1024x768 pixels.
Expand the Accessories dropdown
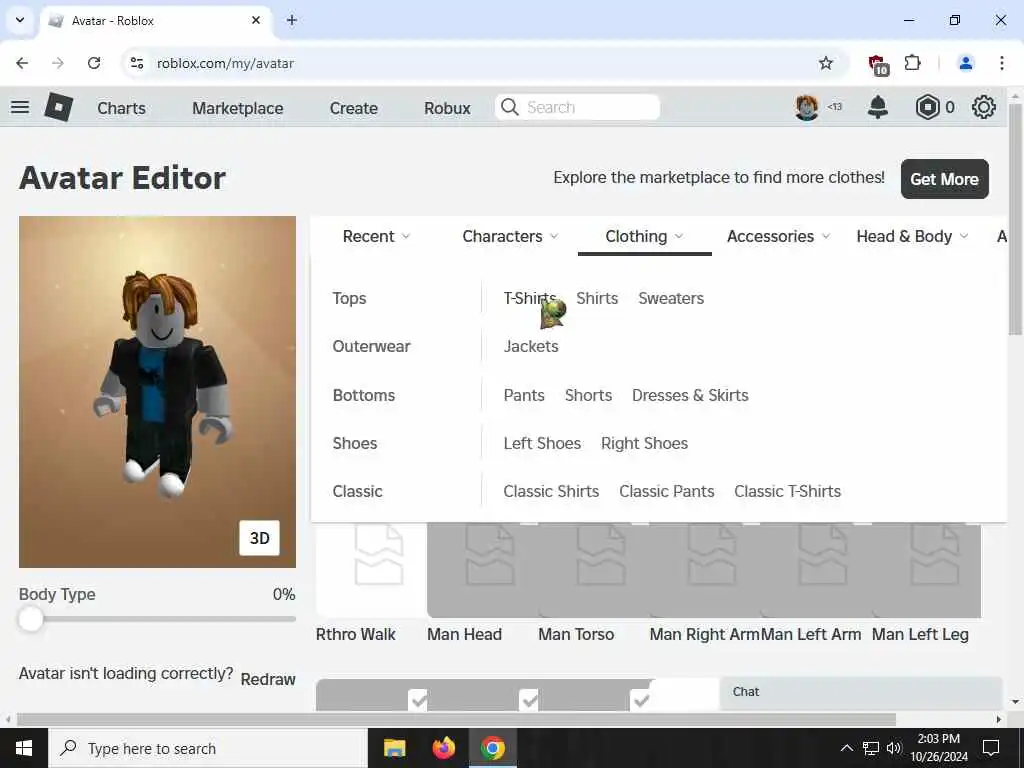(x=778, y=236)
